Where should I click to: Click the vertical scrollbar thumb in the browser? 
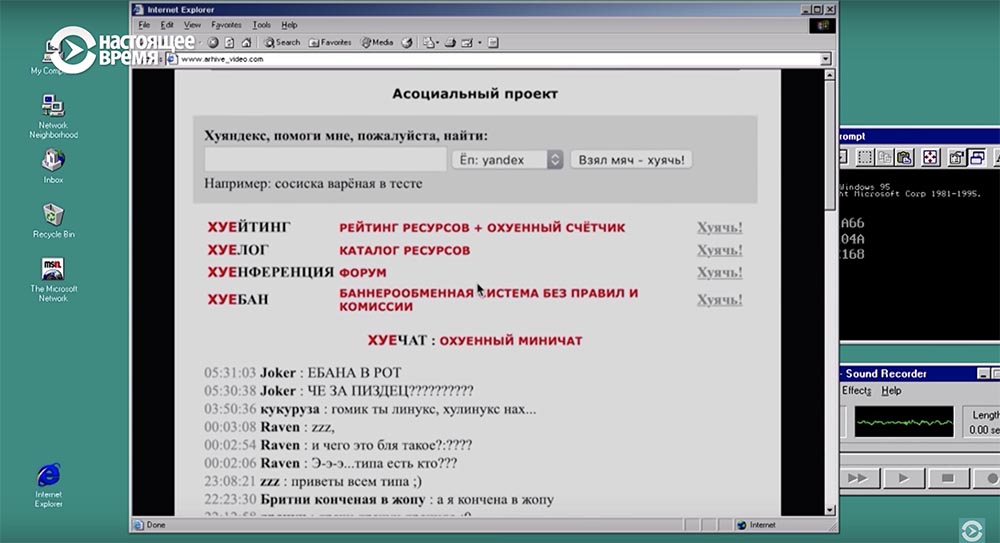click(830, 145)
